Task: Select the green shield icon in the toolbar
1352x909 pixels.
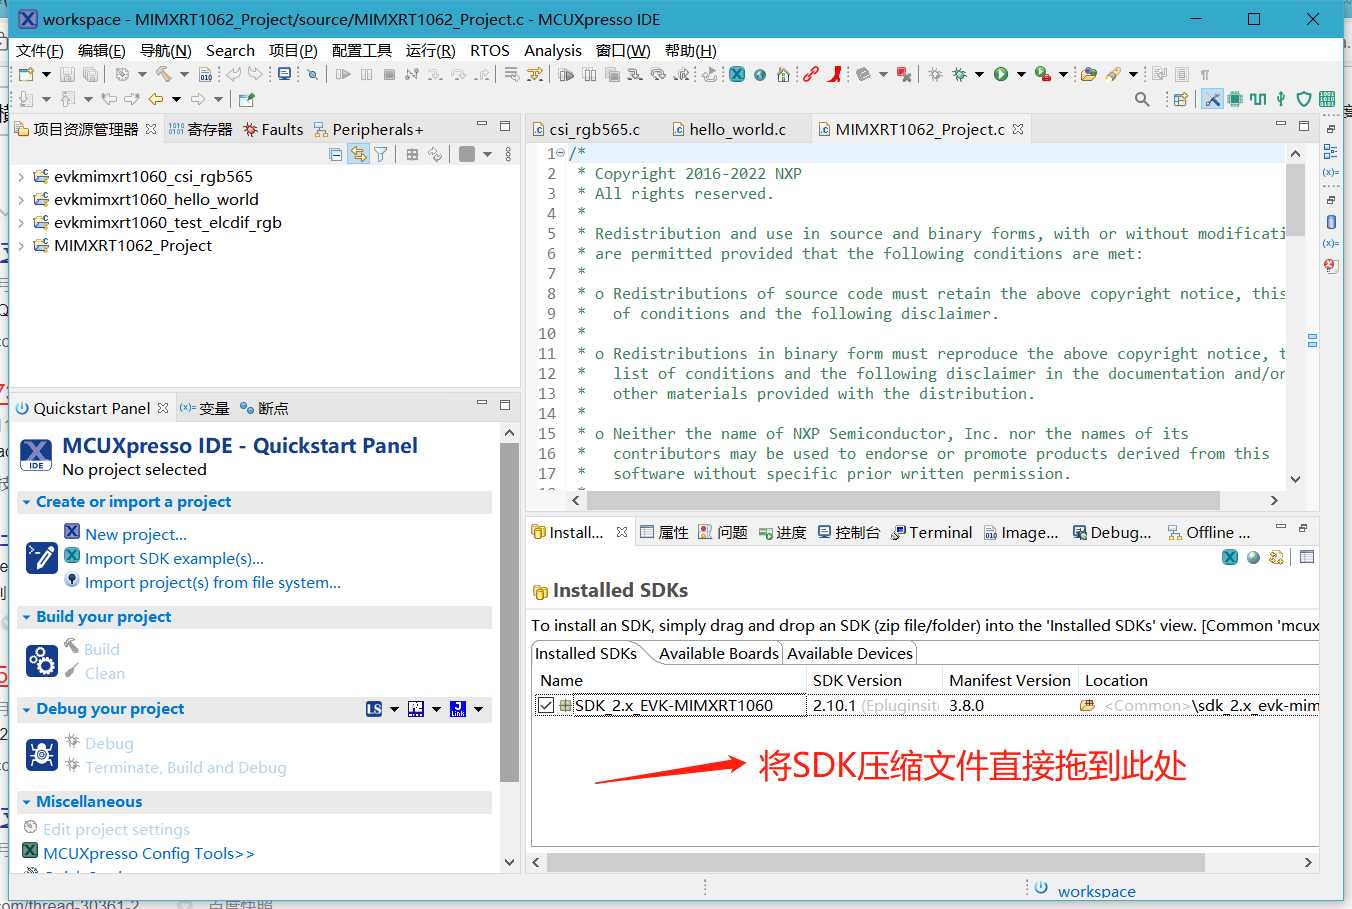Action: point(1303,99)
